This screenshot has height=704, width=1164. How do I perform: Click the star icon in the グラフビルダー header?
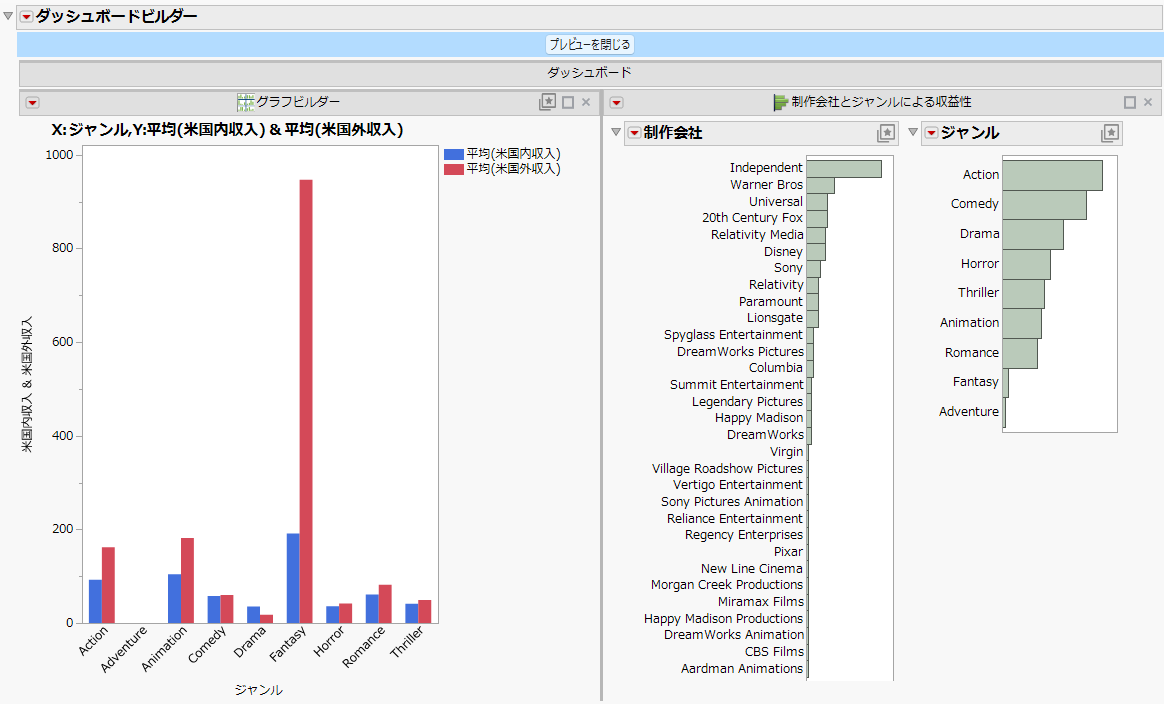coord(547,102)
